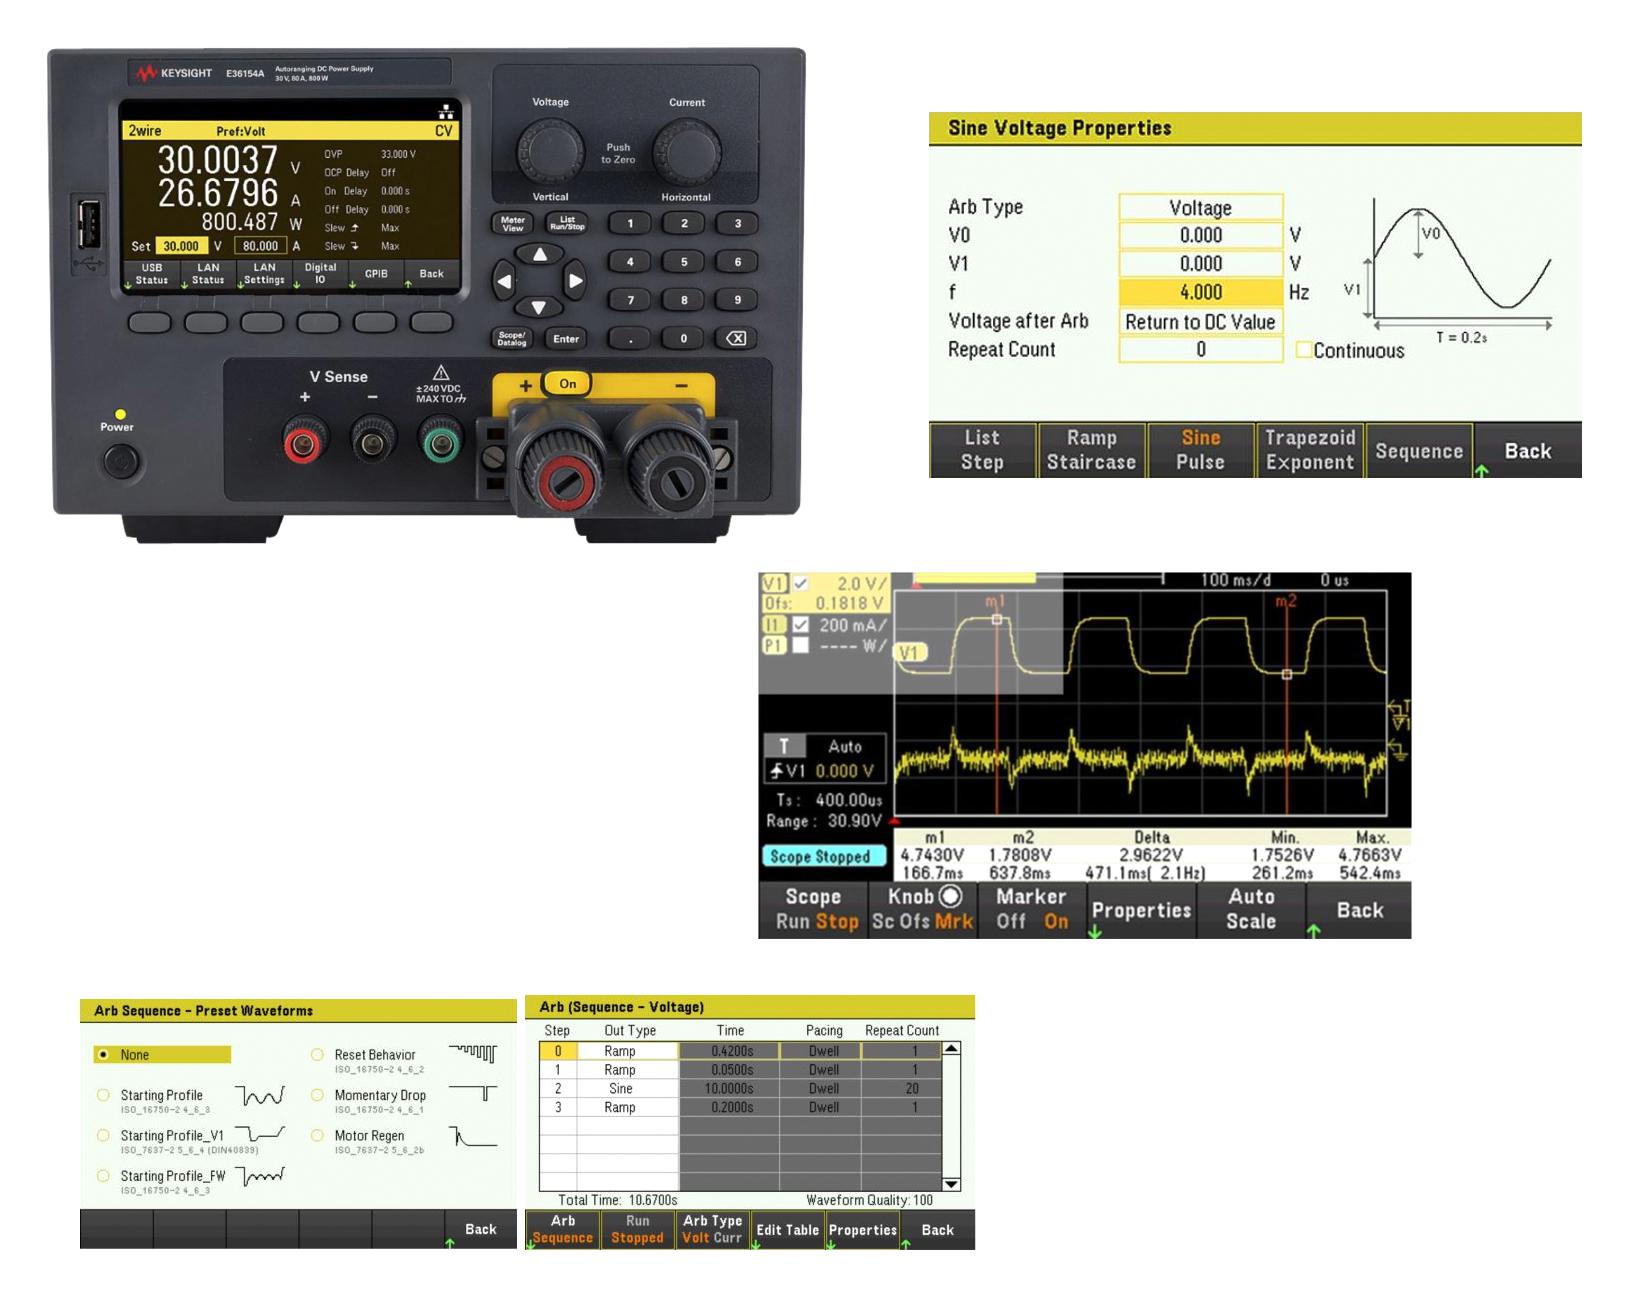Click the Starting Profile_FW waveform thumbnail
The width and height of the screenshot is (1629, 1297).
260,1176
